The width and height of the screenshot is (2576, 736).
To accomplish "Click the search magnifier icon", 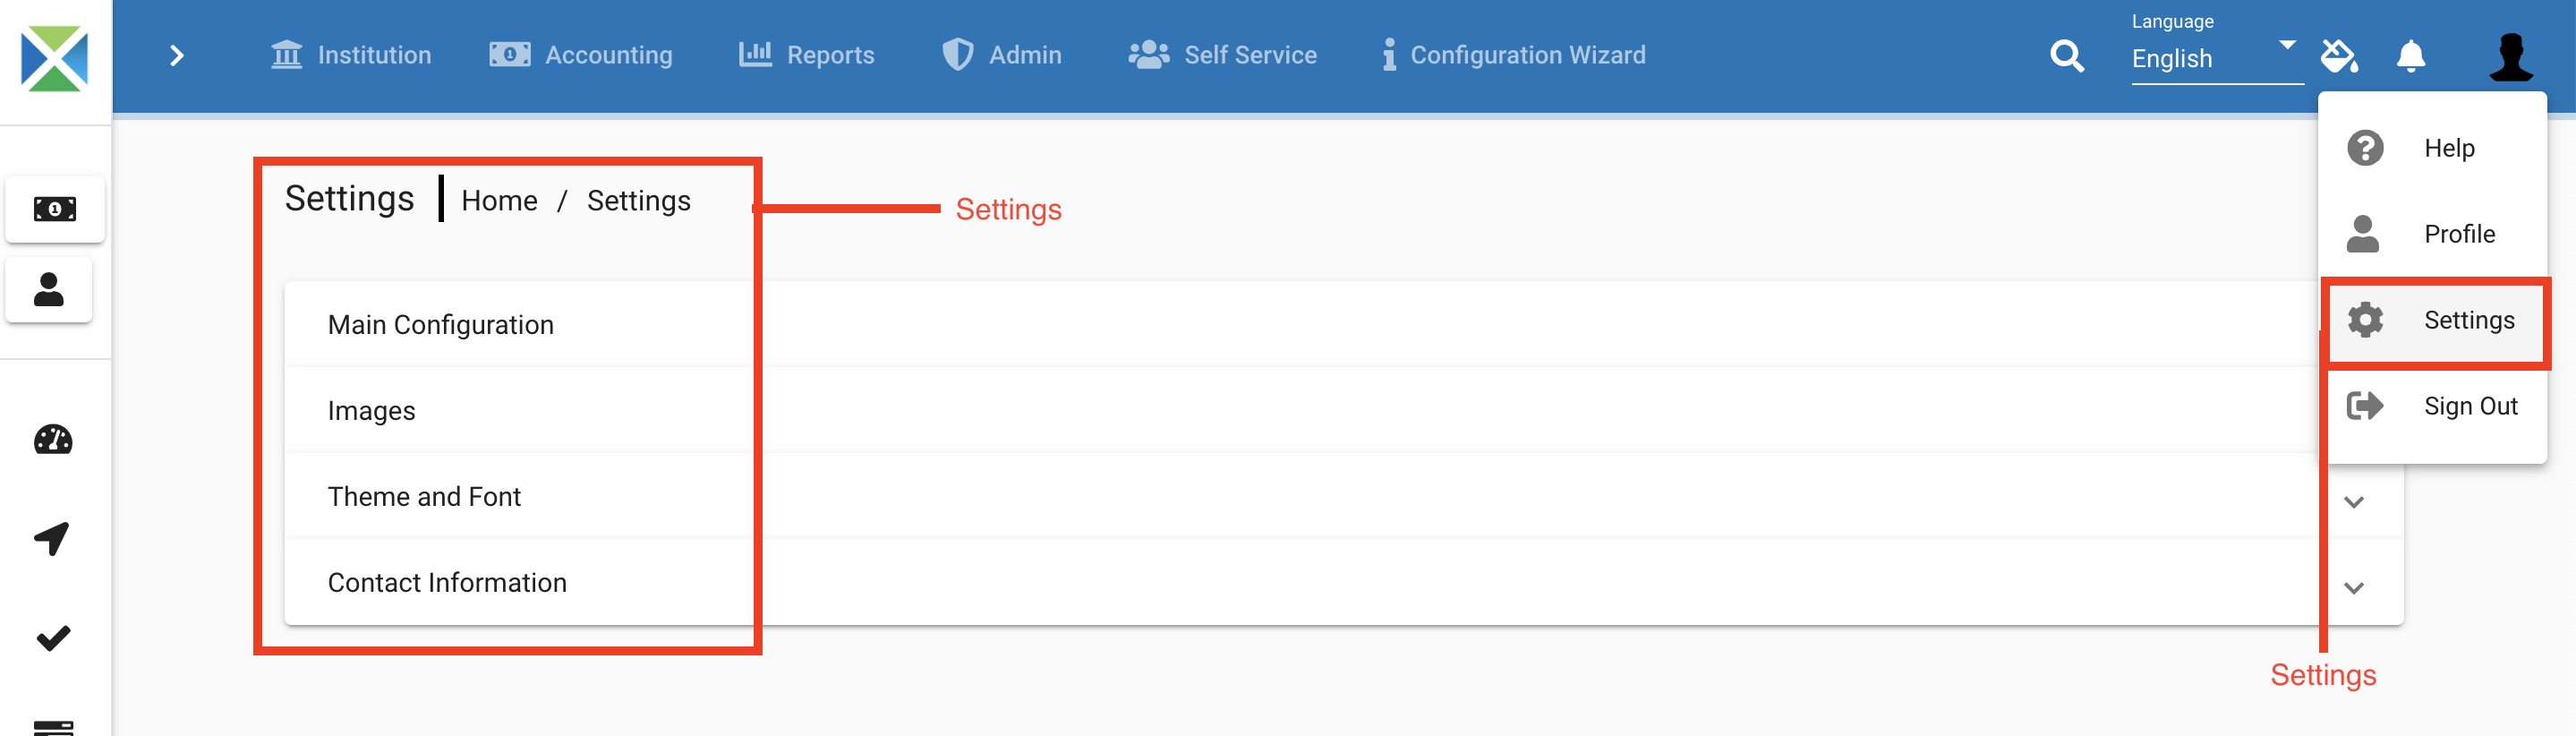I will pos(2066,56).
